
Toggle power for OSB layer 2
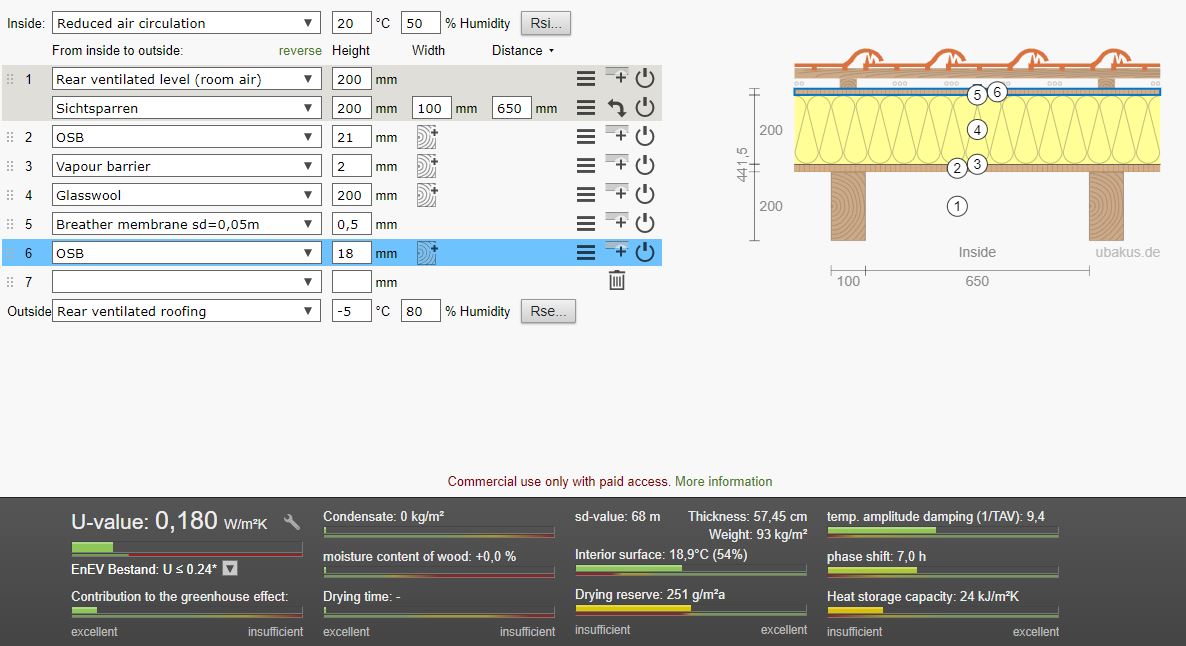(x=645, y=137)
